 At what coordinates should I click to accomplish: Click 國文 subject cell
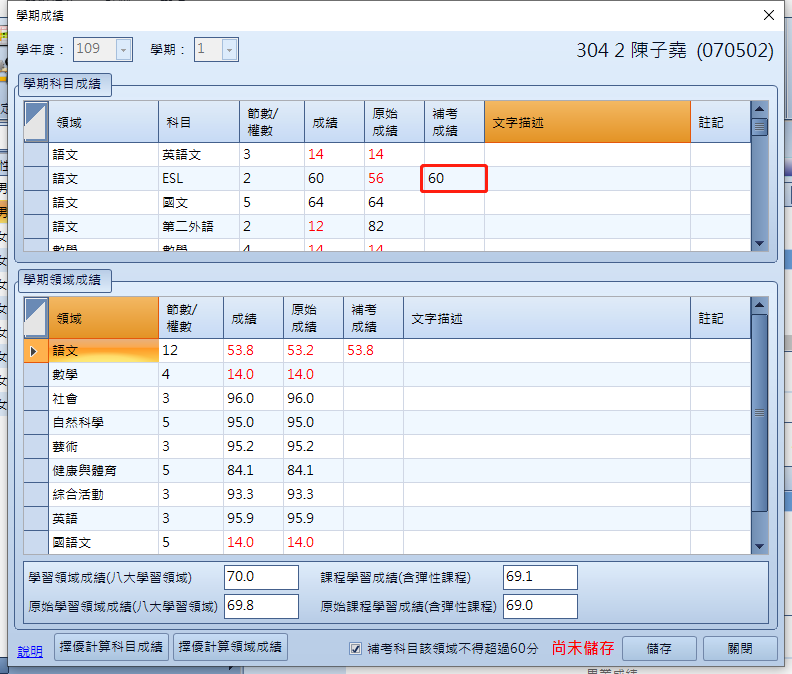coord(199,203)
